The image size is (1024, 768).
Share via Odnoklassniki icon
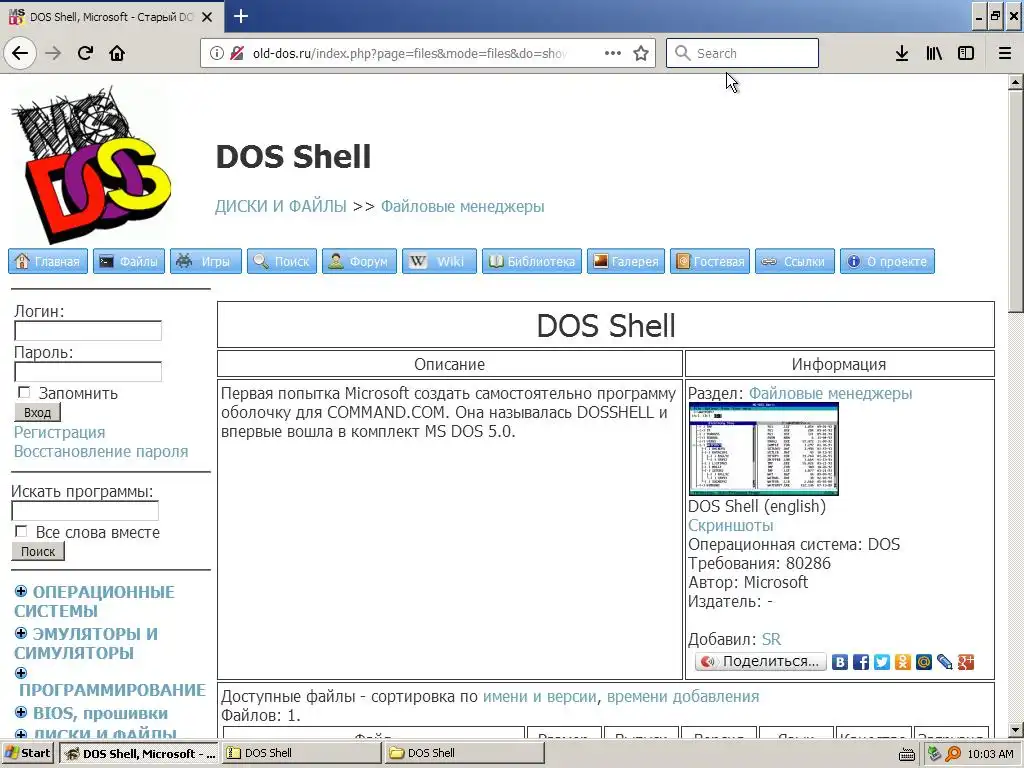(903, 662)
